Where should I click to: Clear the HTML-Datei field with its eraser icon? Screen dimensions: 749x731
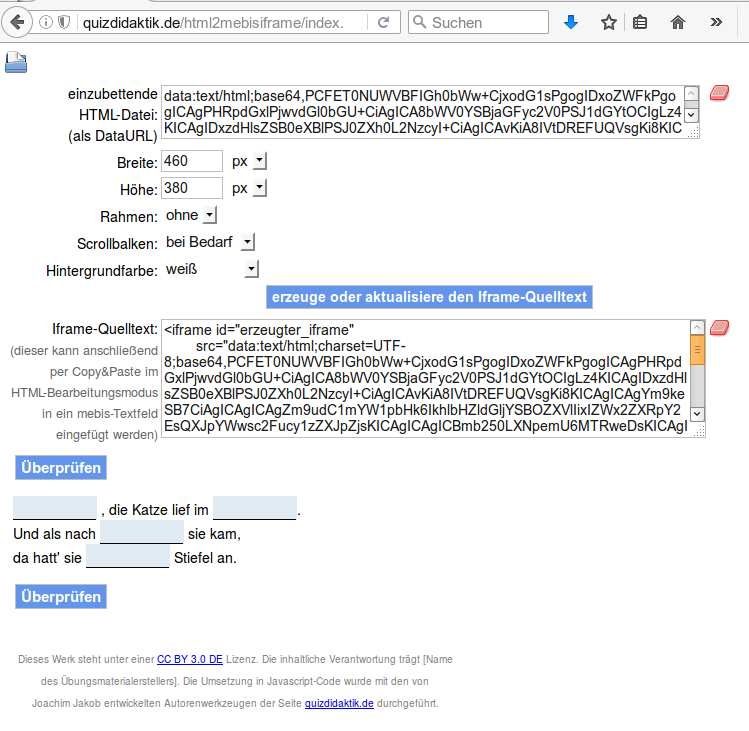point(719,93)
